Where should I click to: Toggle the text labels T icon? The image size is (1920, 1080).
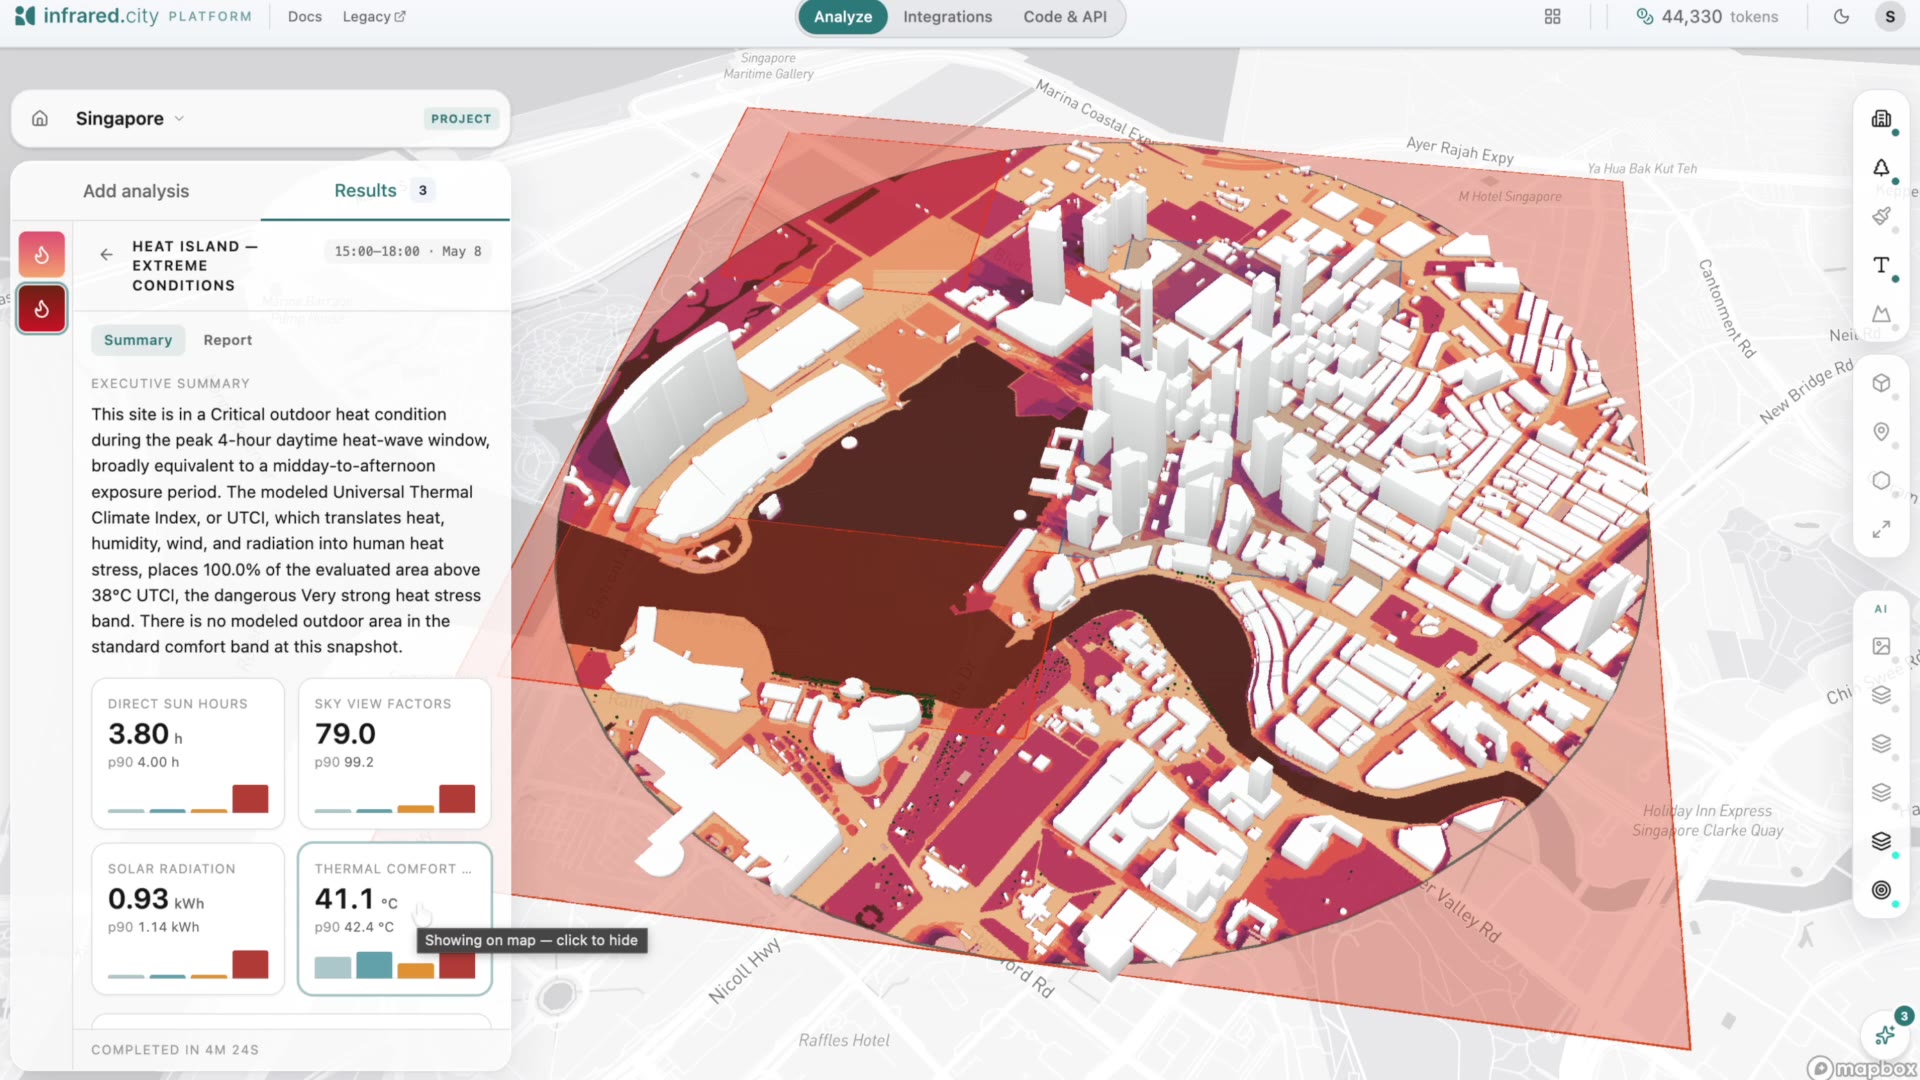tap(1881, 265)
